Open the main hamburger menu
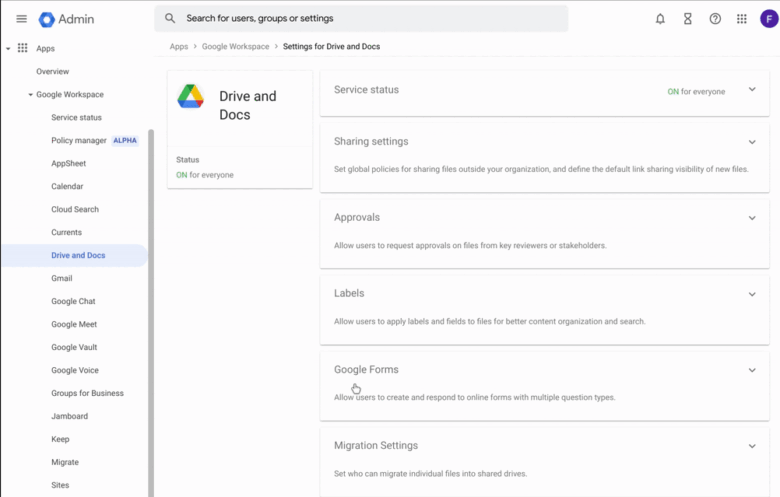This screenshot has height=497, width=780. pyautogui.click(x=21, y=19)
